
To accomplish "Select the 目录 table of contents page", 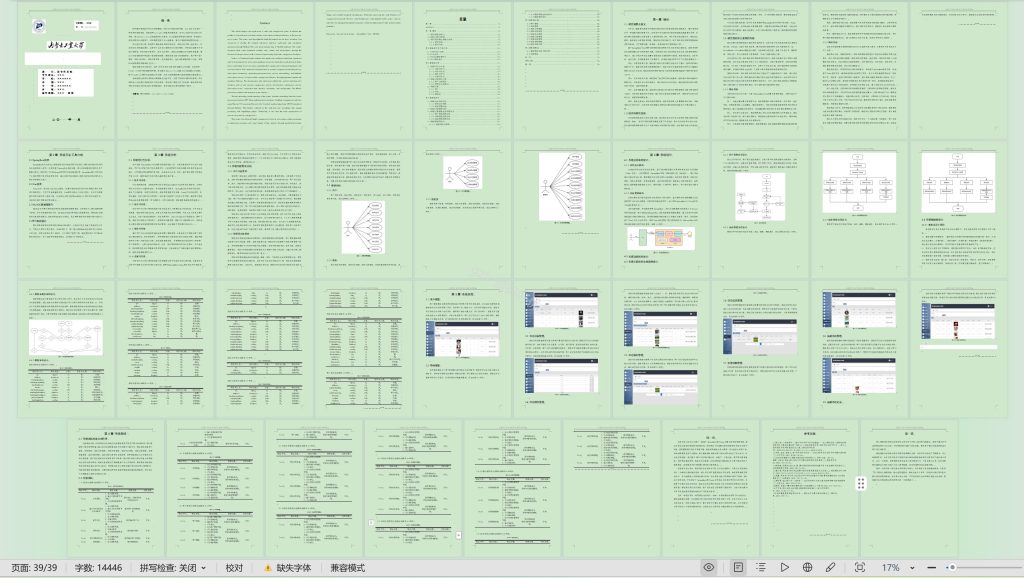I will [x=462, y=70].
